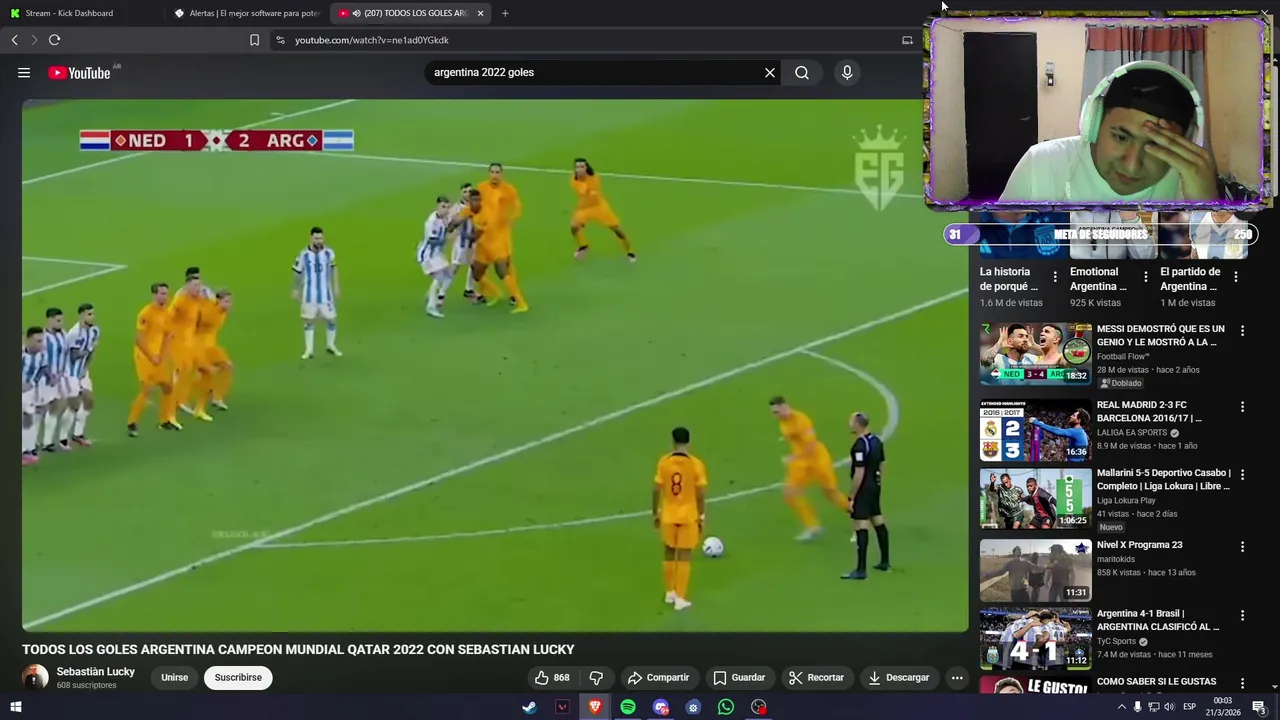Open options for Mallarini 5-5 video

click(1243, 475)
